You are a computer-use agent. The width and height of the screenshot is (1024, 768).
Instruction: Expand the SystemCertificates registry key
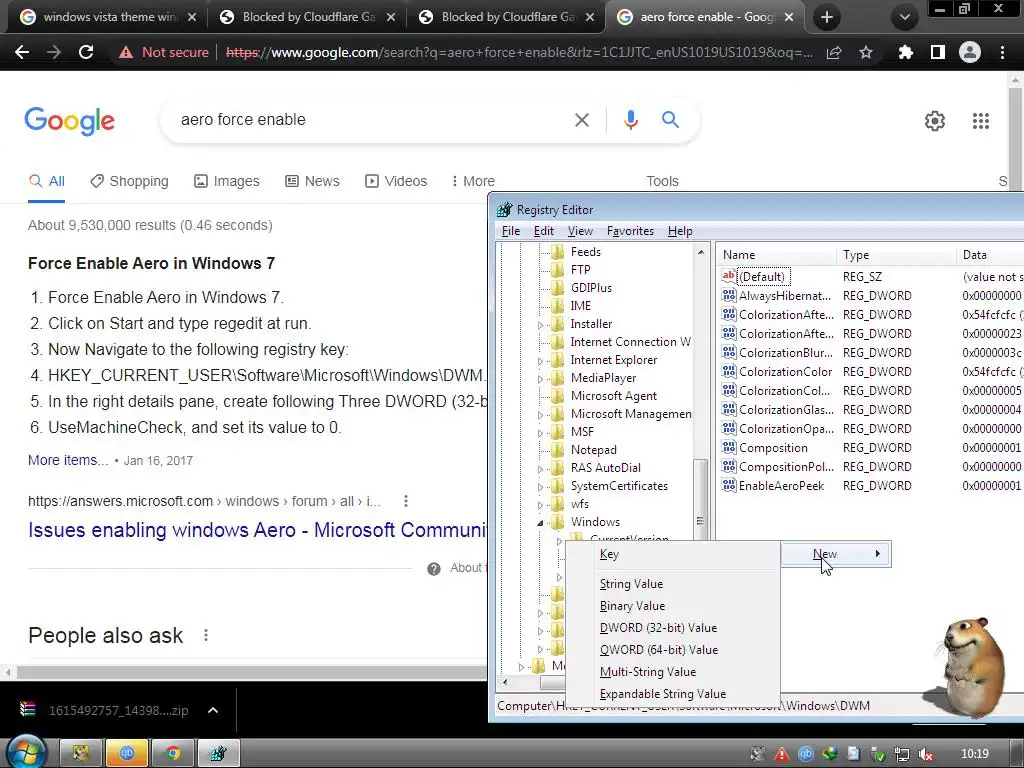pyautogui.click(x=540, y=487)
